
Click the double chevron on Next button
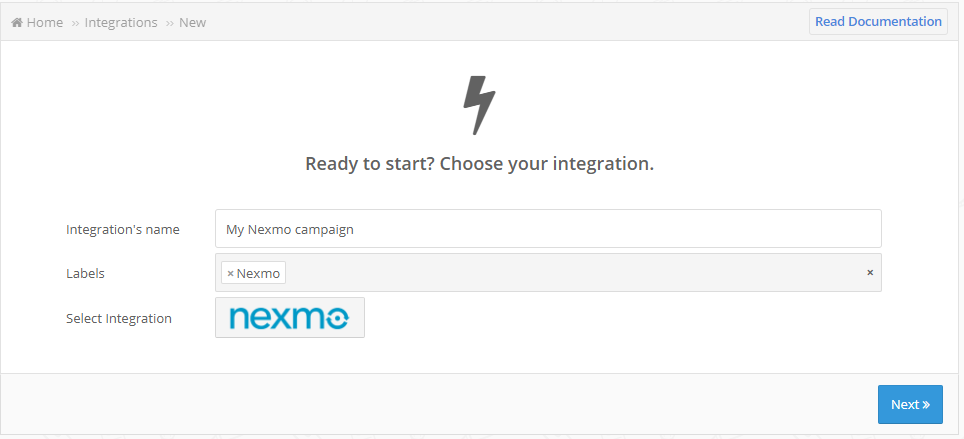coord(926,405)
